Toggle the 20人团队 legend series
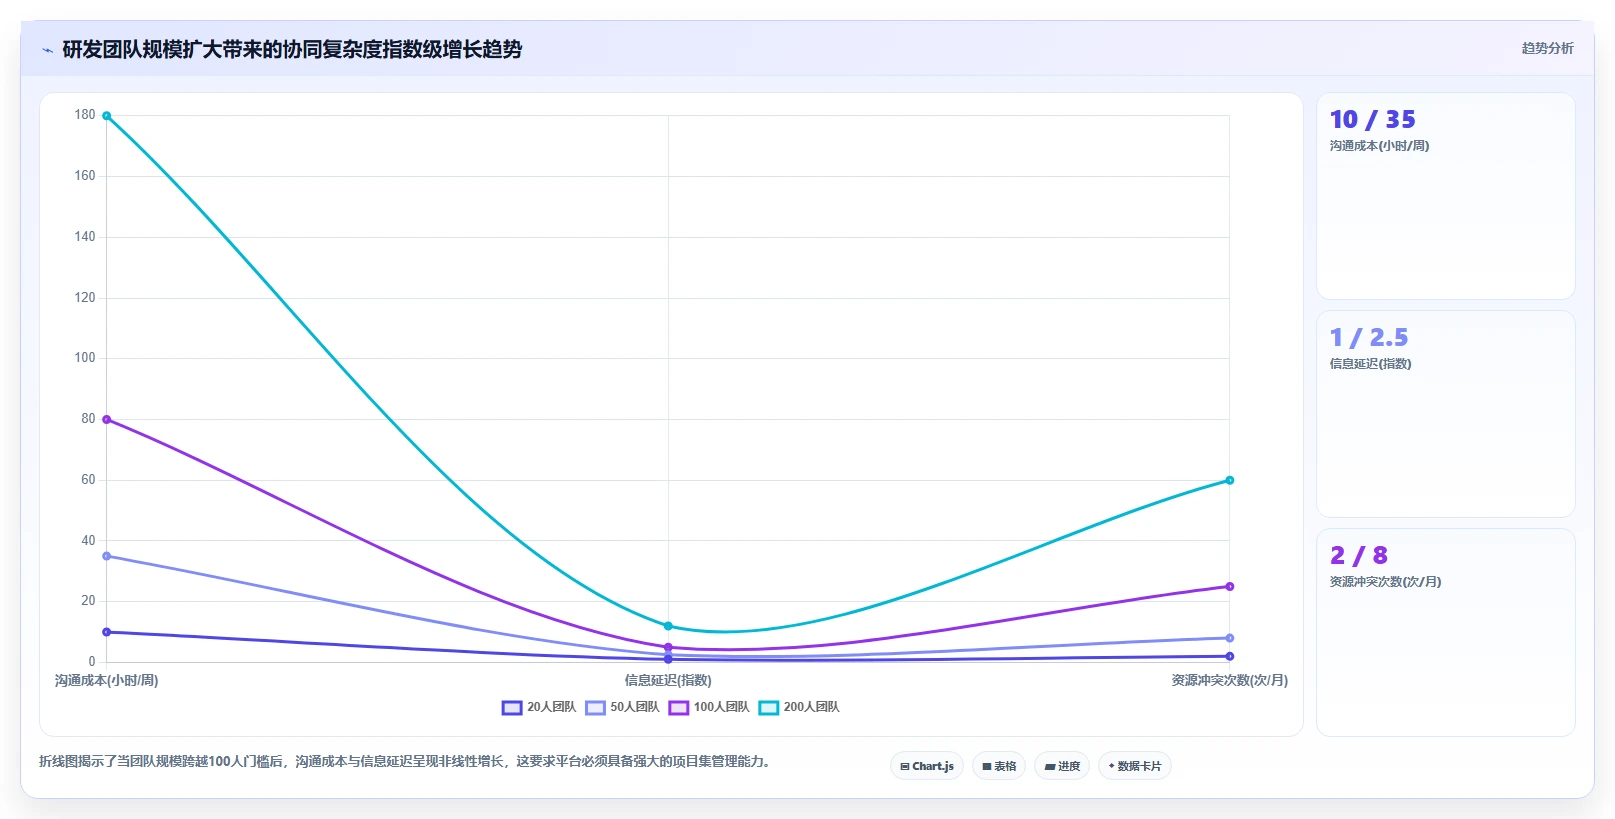The height and width of the screenshot is (819, 1615). [539, 707]
